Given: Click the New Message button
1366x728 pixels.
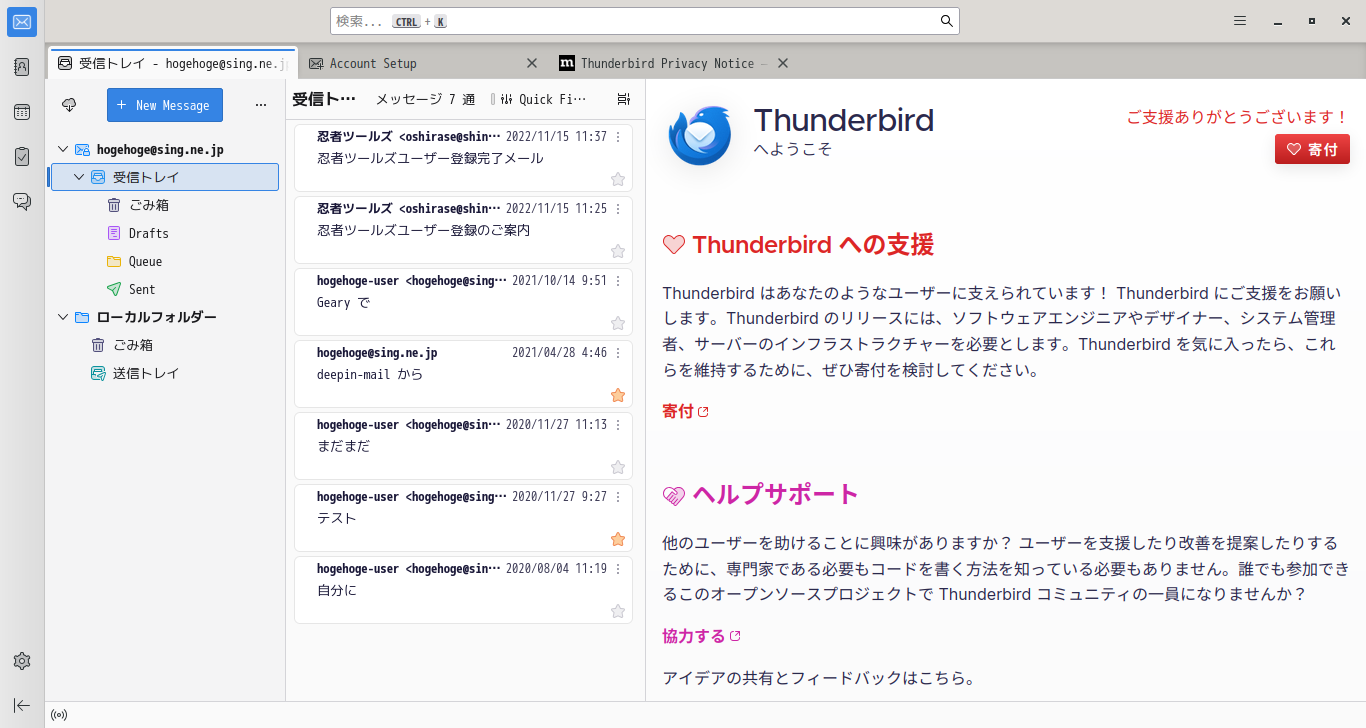Looking at the screenshot, I should (x=165, y=105).
